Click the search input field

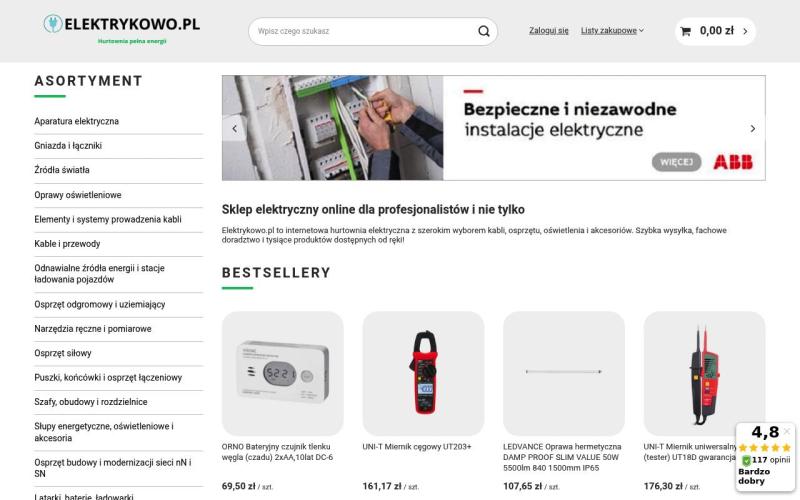coord(365,31)
